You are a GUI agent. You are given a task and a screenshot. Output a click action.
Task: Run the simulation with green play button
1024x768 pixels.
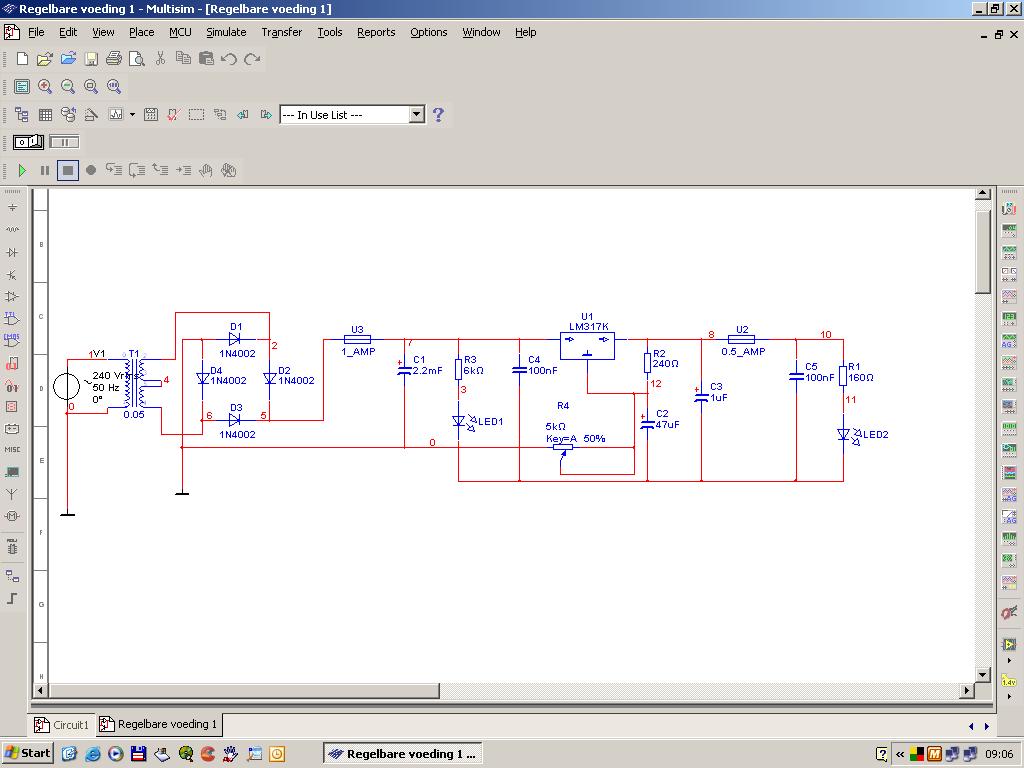pos(22,170)
